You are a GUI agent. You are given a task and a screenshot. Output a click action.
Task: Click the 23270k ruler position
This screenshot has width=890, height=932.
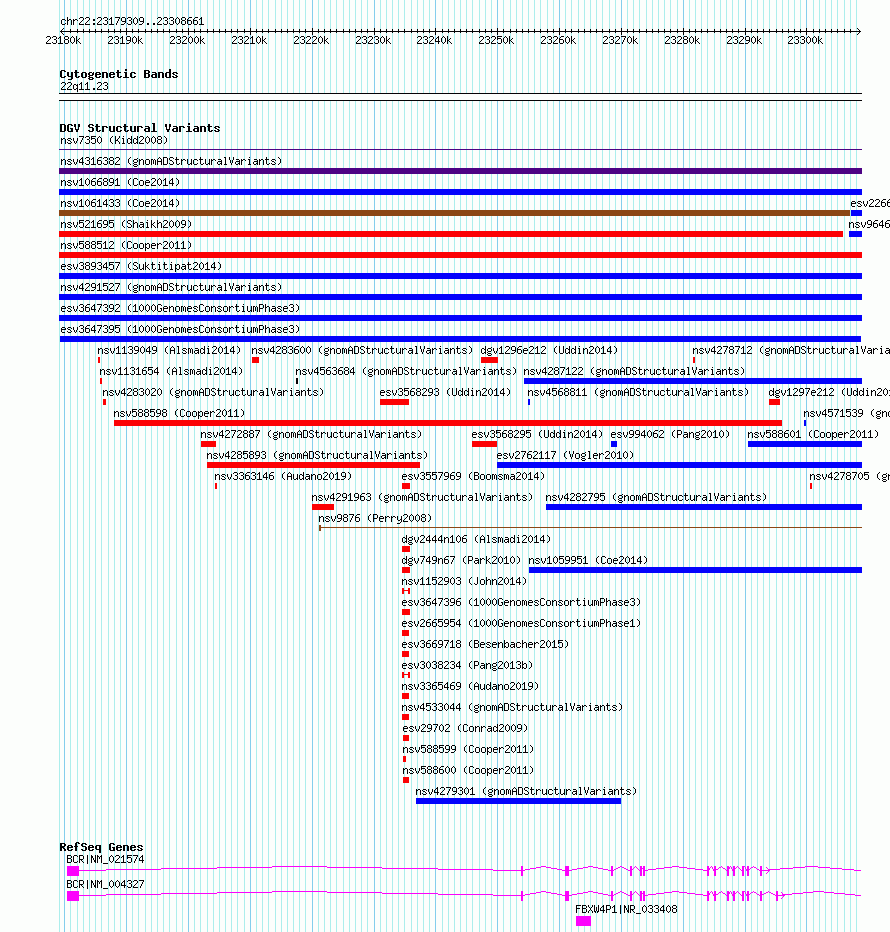click(x=620, y=40)
